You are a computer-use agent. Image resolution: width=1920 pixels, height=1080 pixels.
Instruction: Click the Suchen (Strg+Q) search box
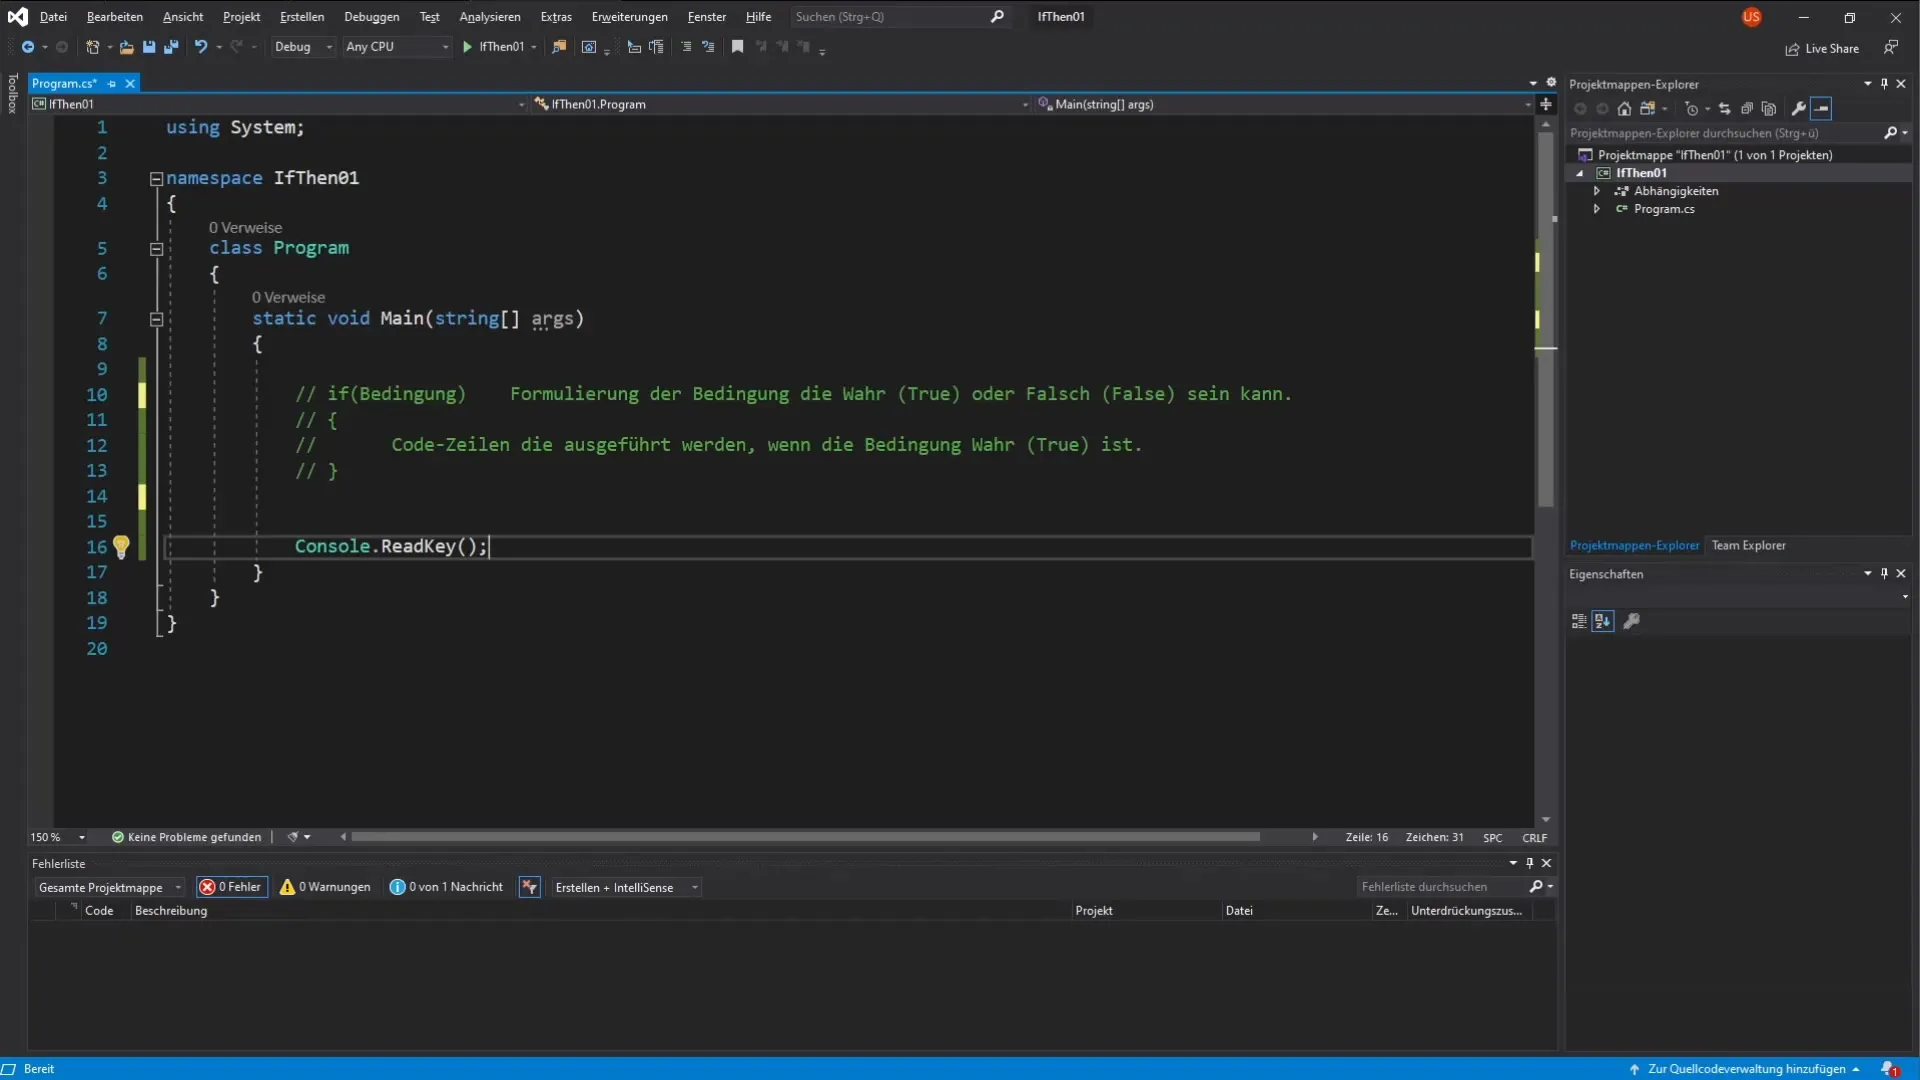(899, 17)
